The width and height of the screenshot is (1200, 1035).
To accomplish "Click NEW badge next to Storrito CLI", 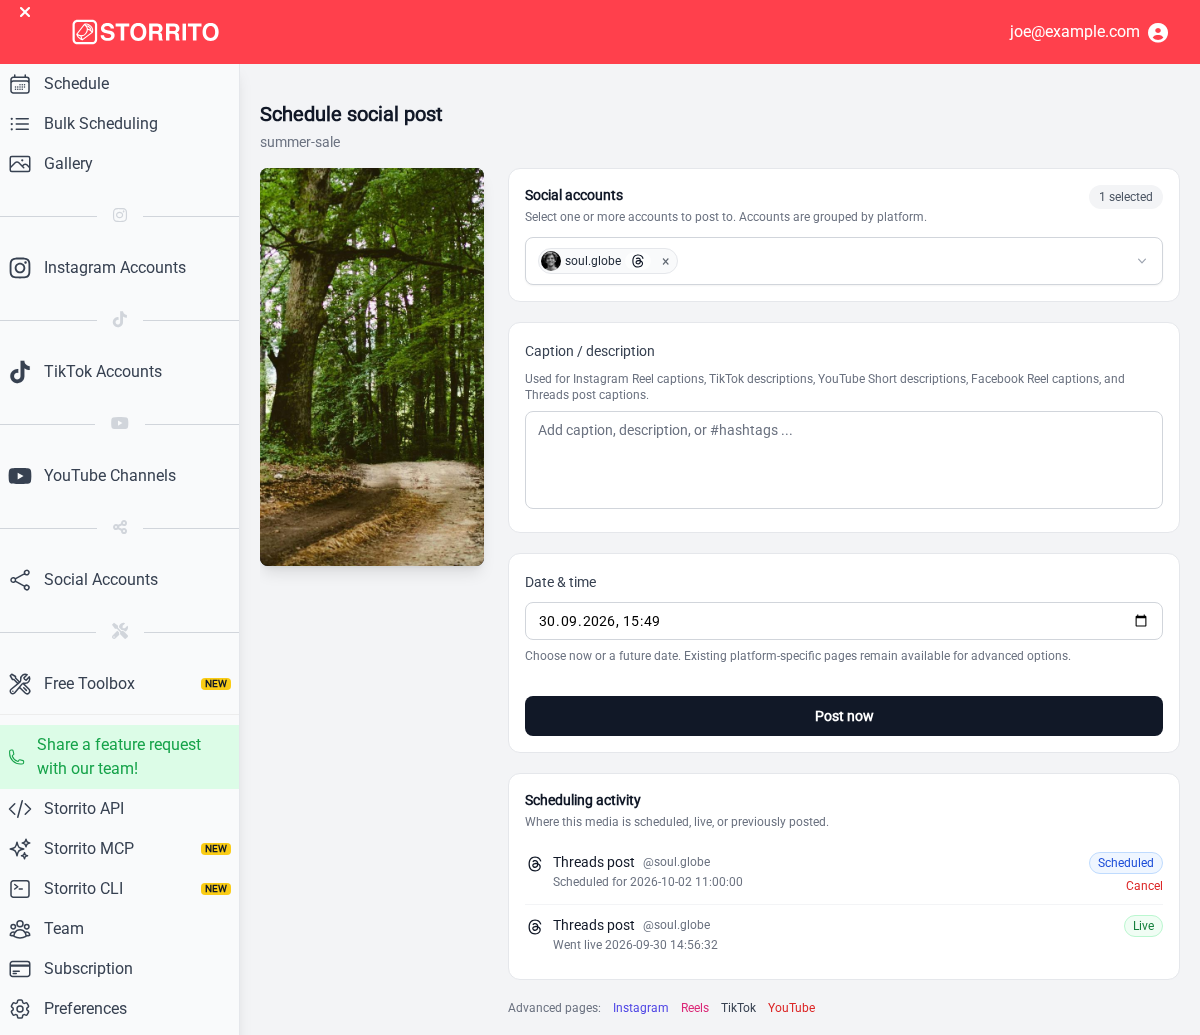I will [x=216, y=889].
